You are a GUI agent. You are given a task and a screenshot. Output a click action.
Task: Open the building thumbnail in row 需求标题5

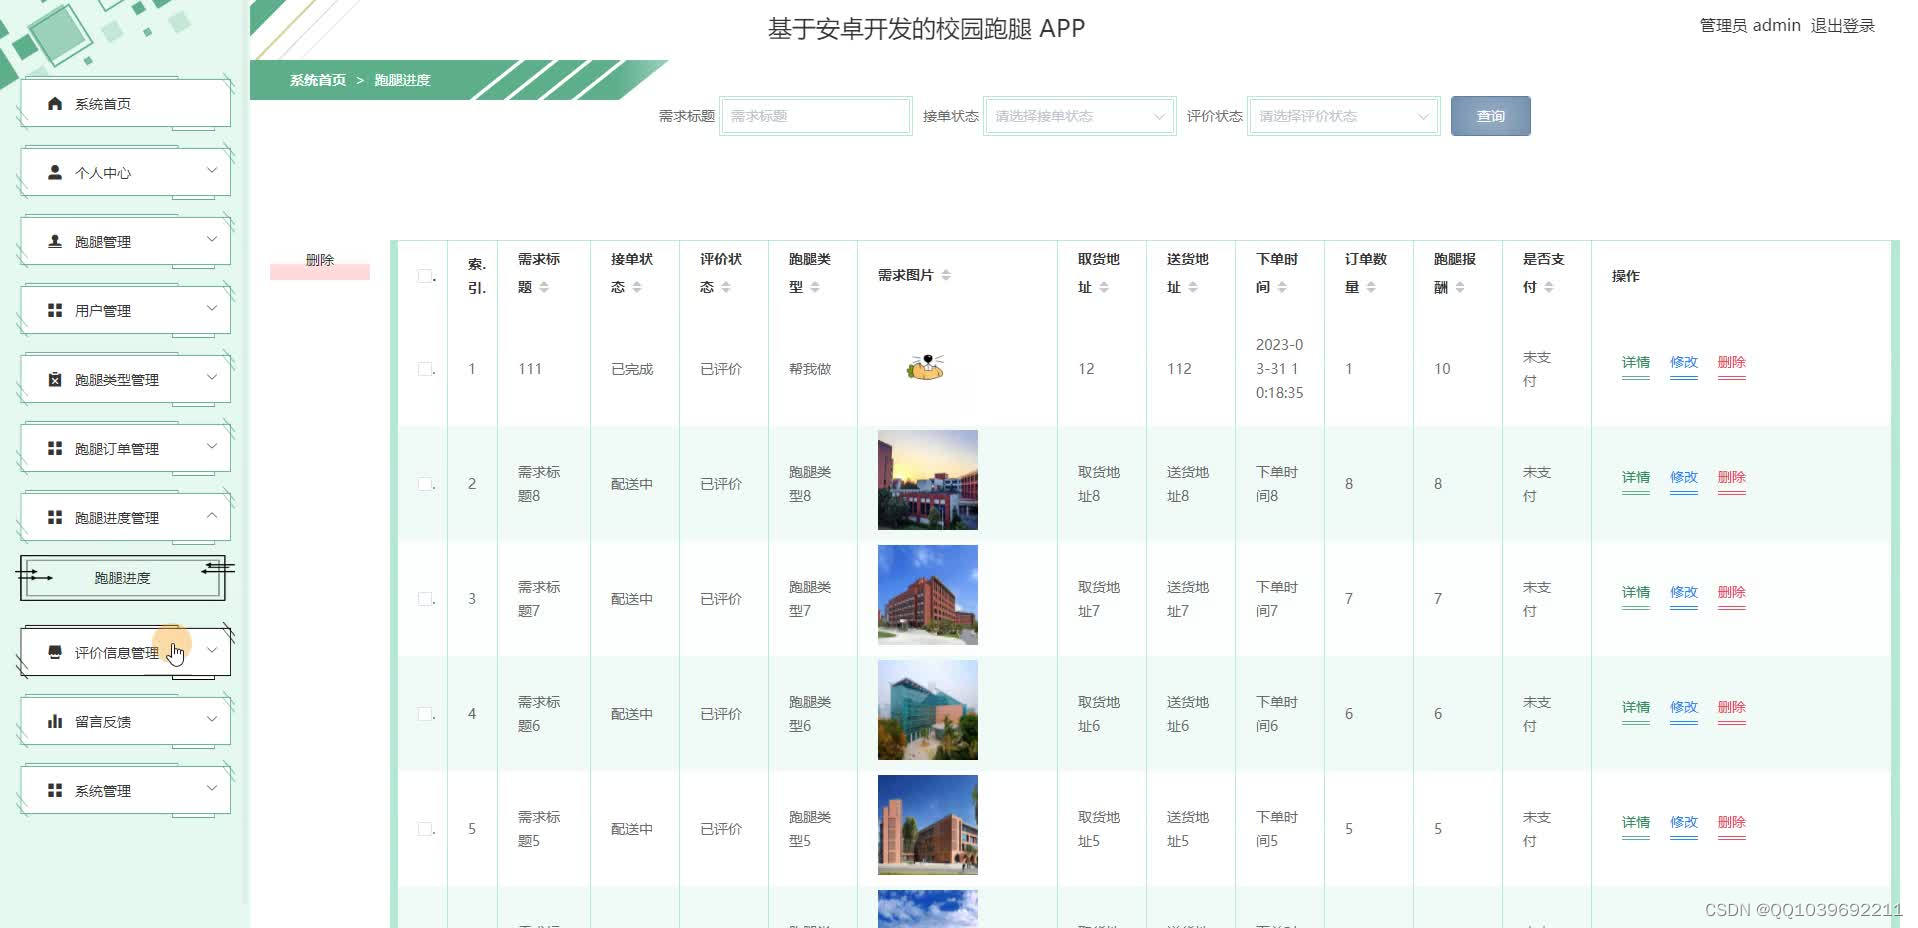(928, 825)
